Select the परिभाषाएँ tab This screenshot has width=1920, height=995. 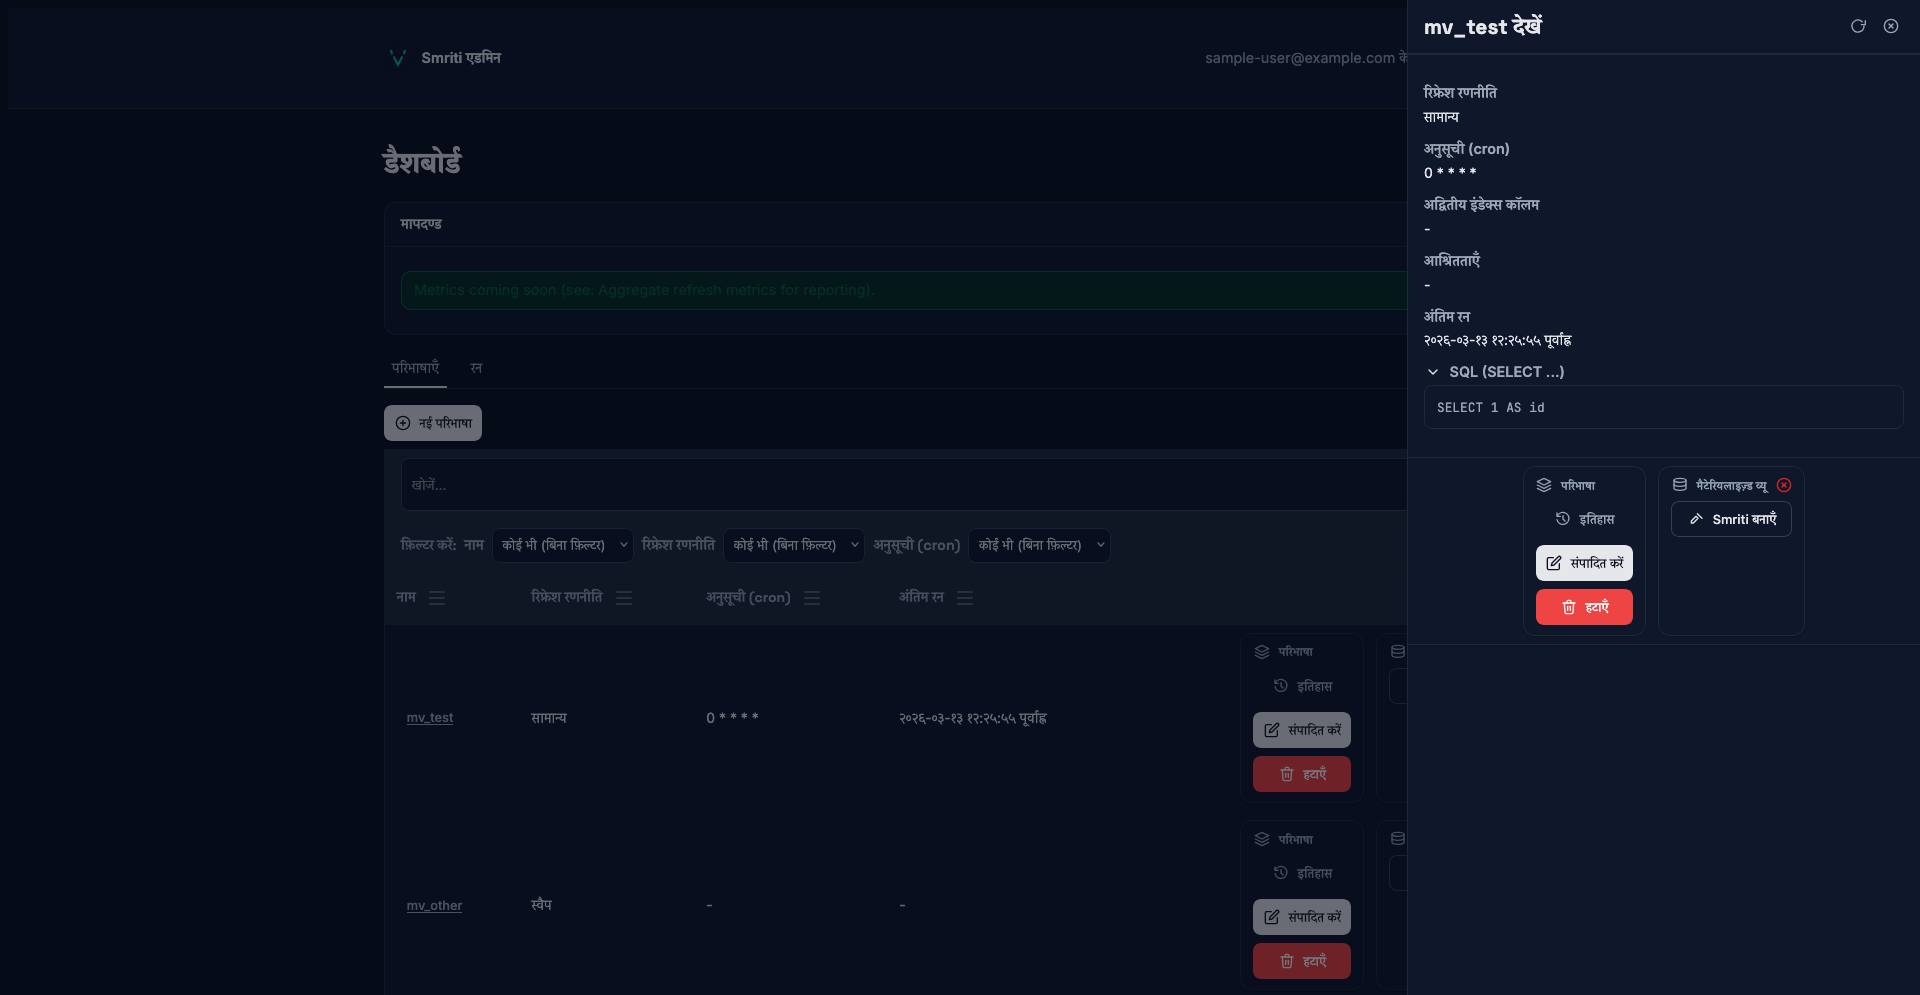415,368
